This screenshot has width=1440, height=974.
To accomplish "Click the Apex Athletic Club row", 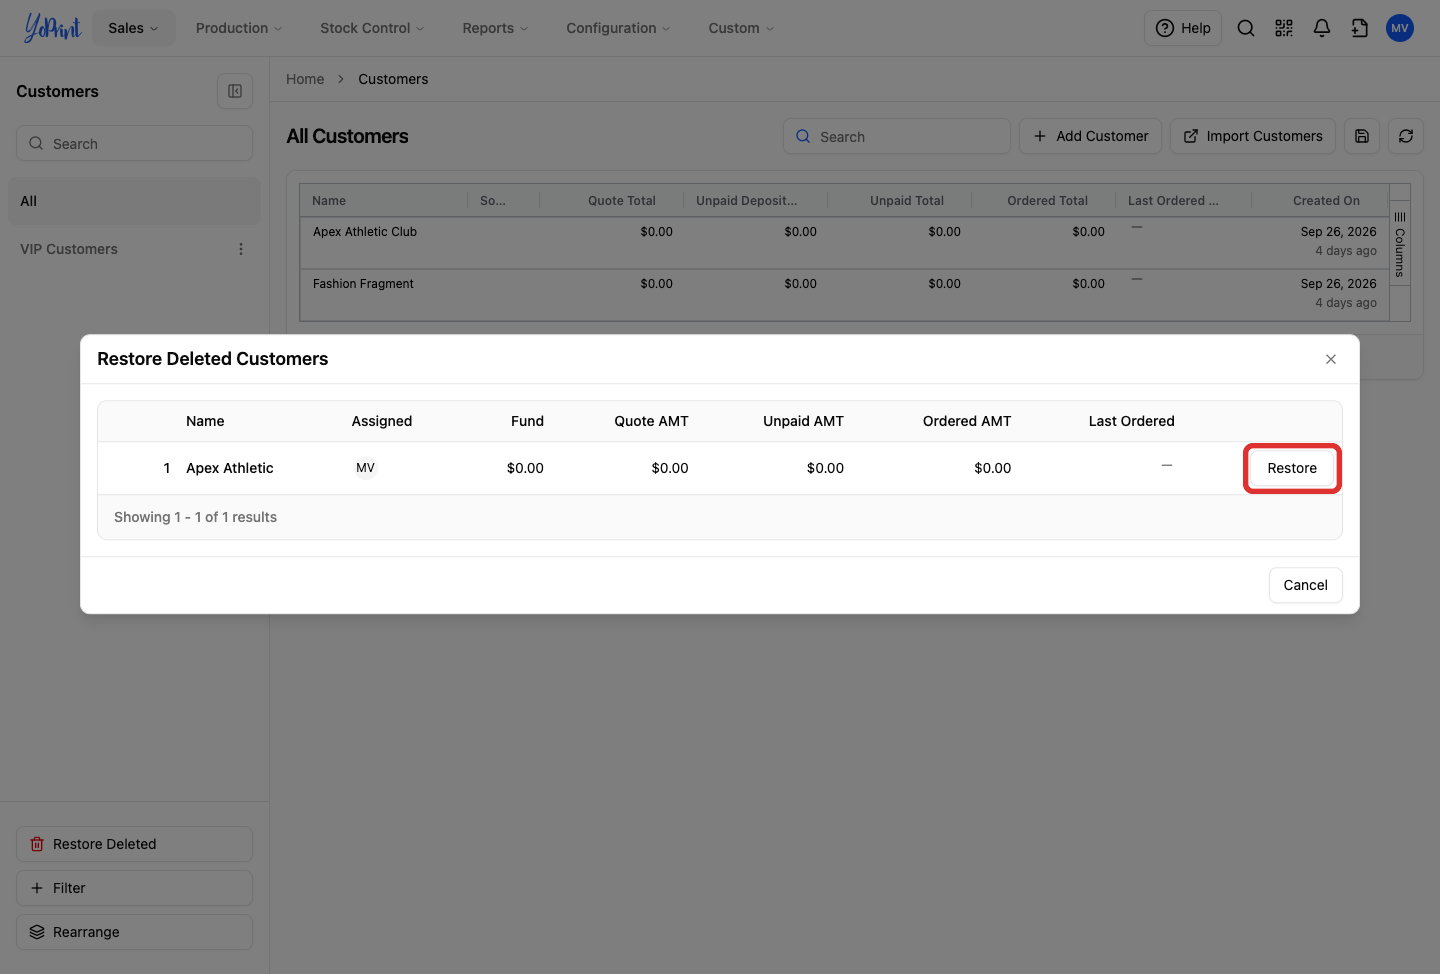I will pyautogui.click(x=844, y=243).
